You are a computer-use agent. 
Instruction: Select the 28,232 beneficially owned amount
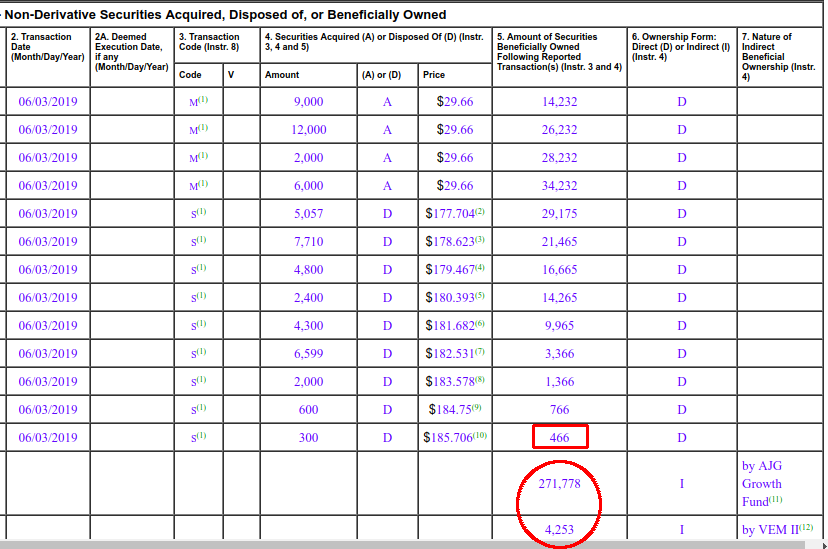[x=559, y=158]
